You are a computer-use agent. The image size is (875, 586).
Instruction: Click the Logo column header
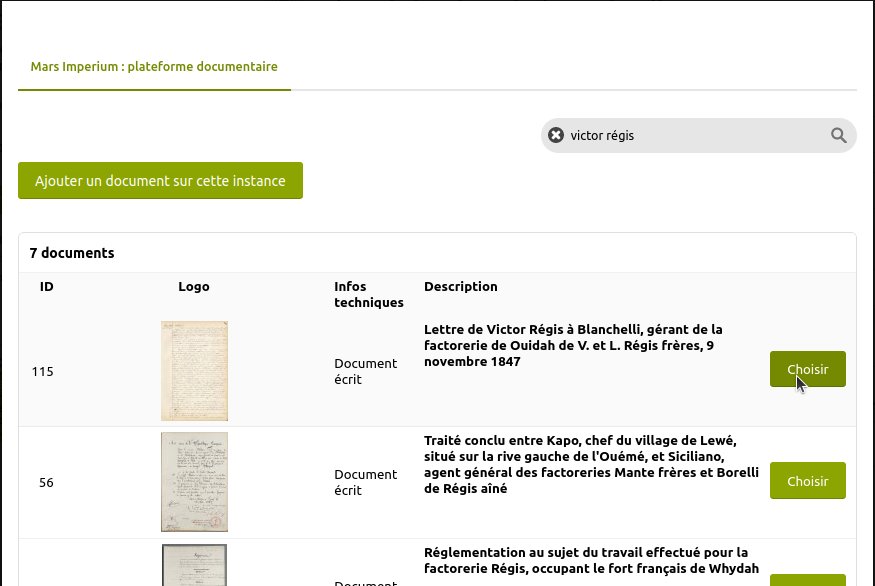[x=194, y=287]
